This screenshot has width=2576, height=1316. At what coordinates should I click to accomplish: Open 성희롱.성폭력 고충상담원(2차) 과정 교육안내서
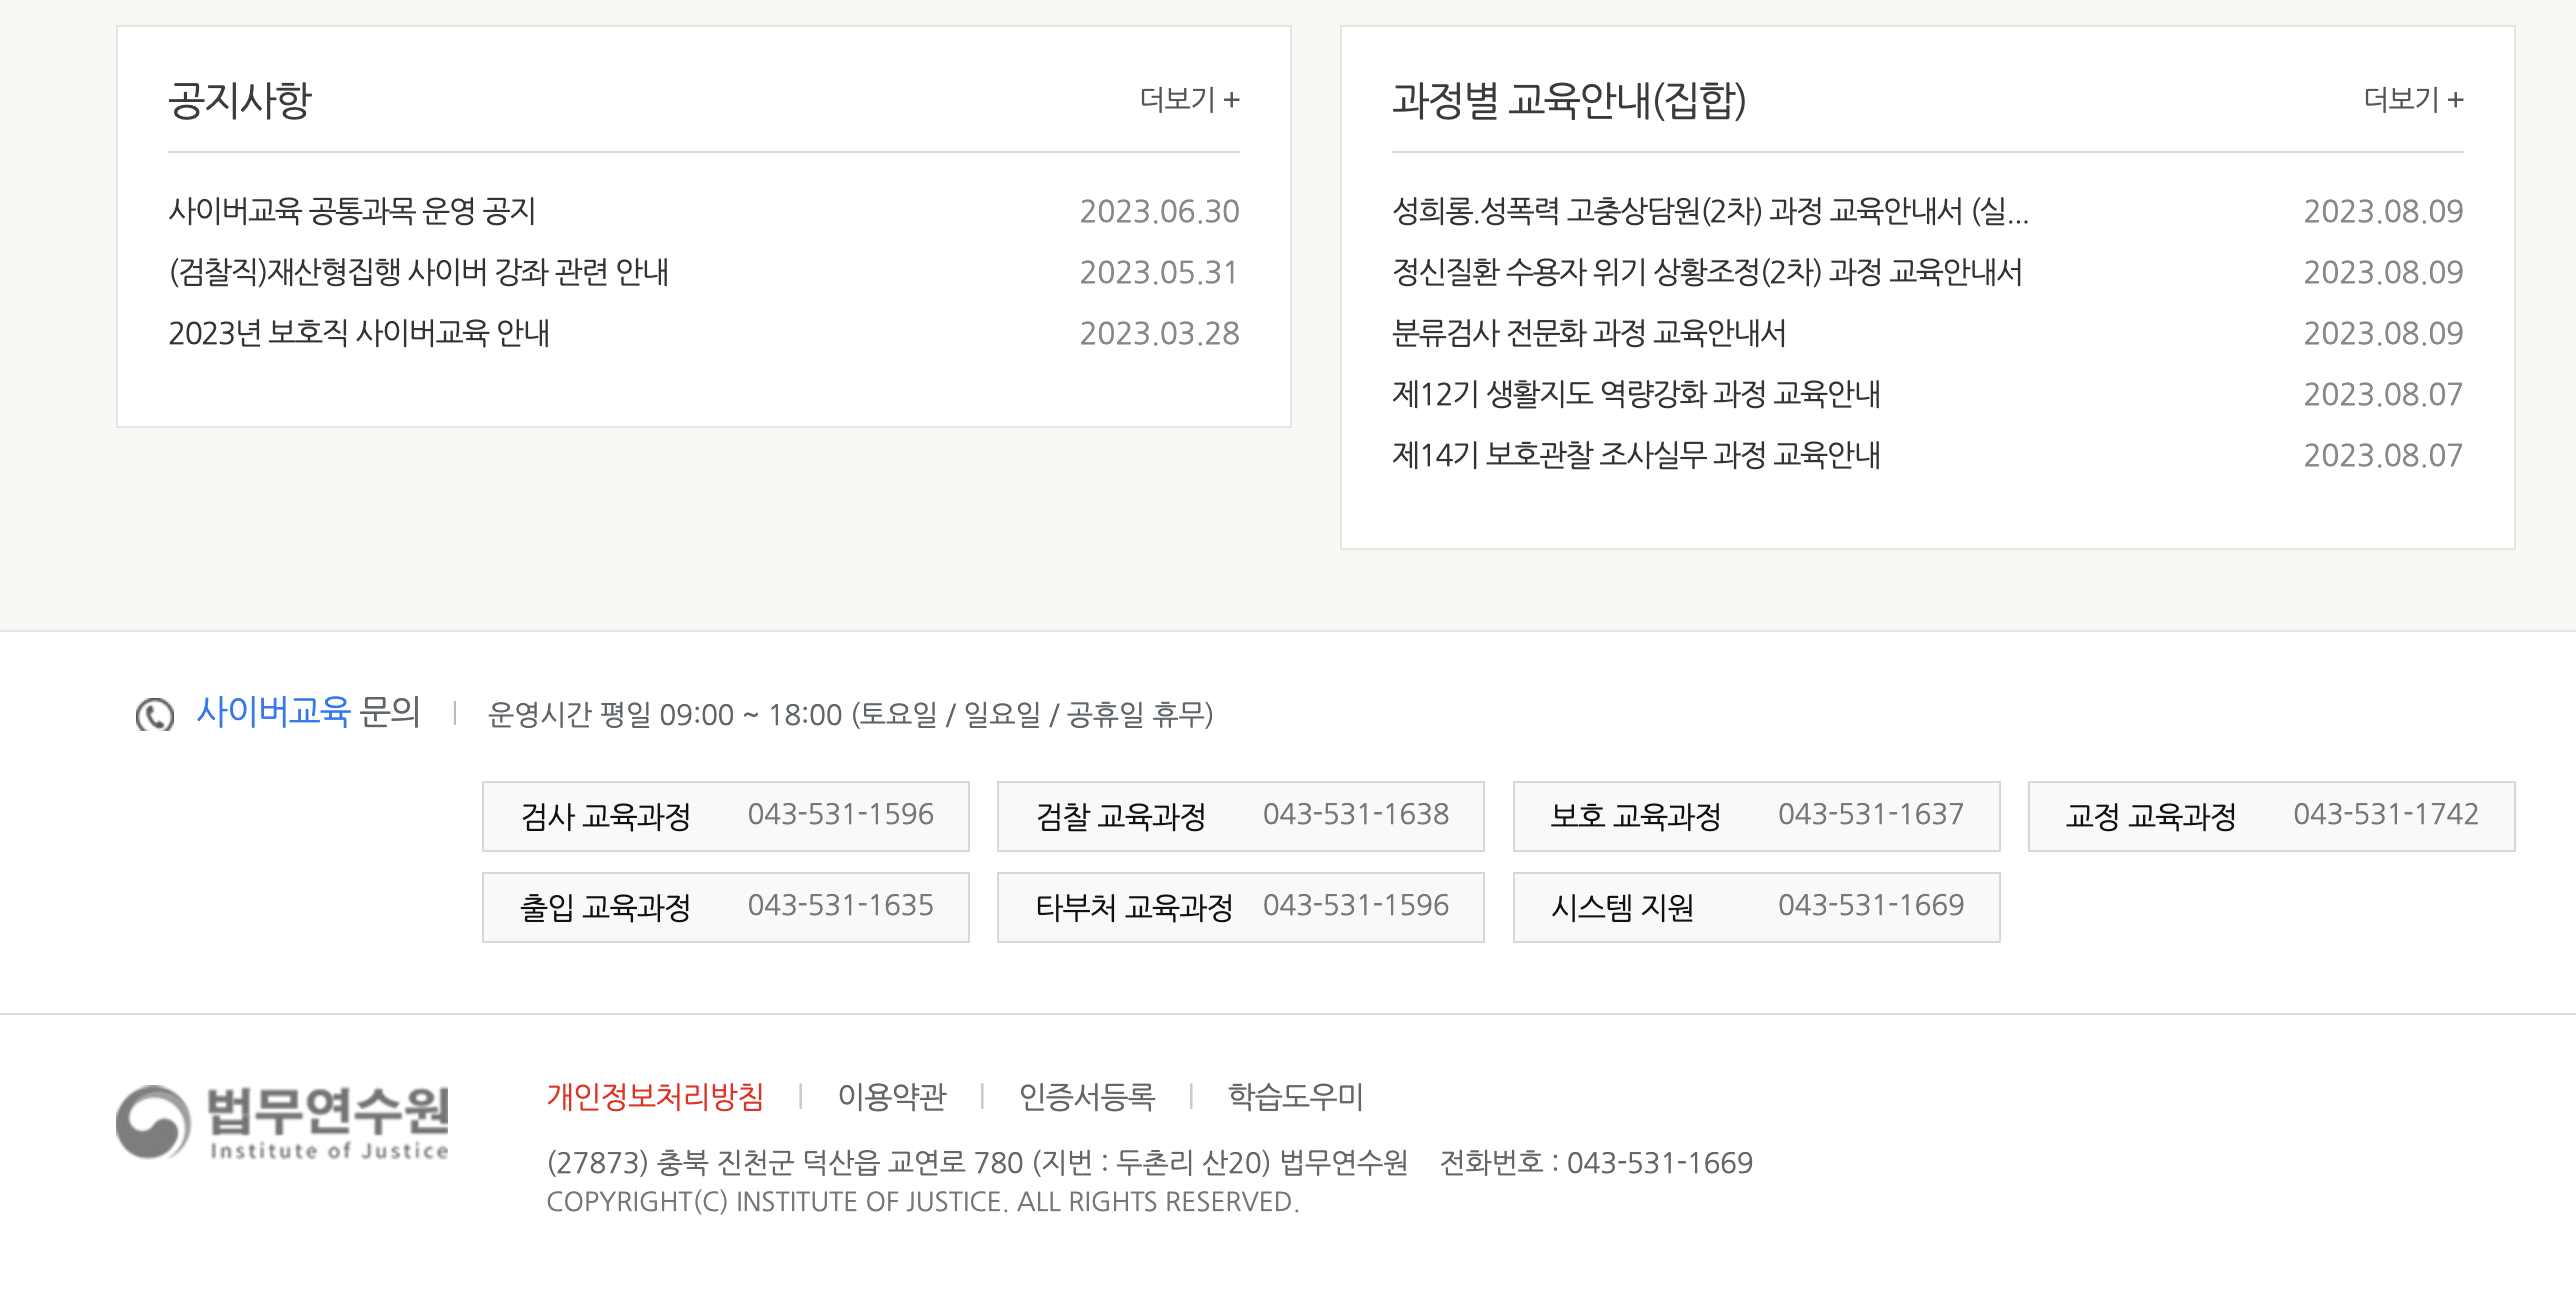1709,211
